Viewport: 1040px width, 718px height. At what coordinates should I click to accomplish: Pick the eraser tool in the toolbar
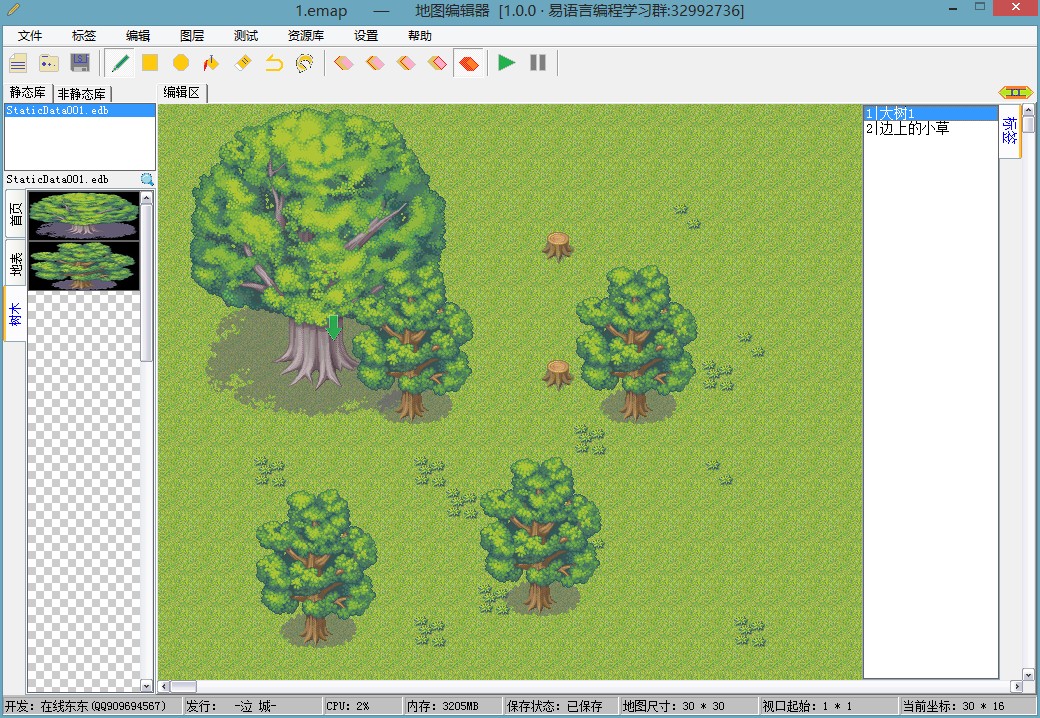(x=243, y=63)
